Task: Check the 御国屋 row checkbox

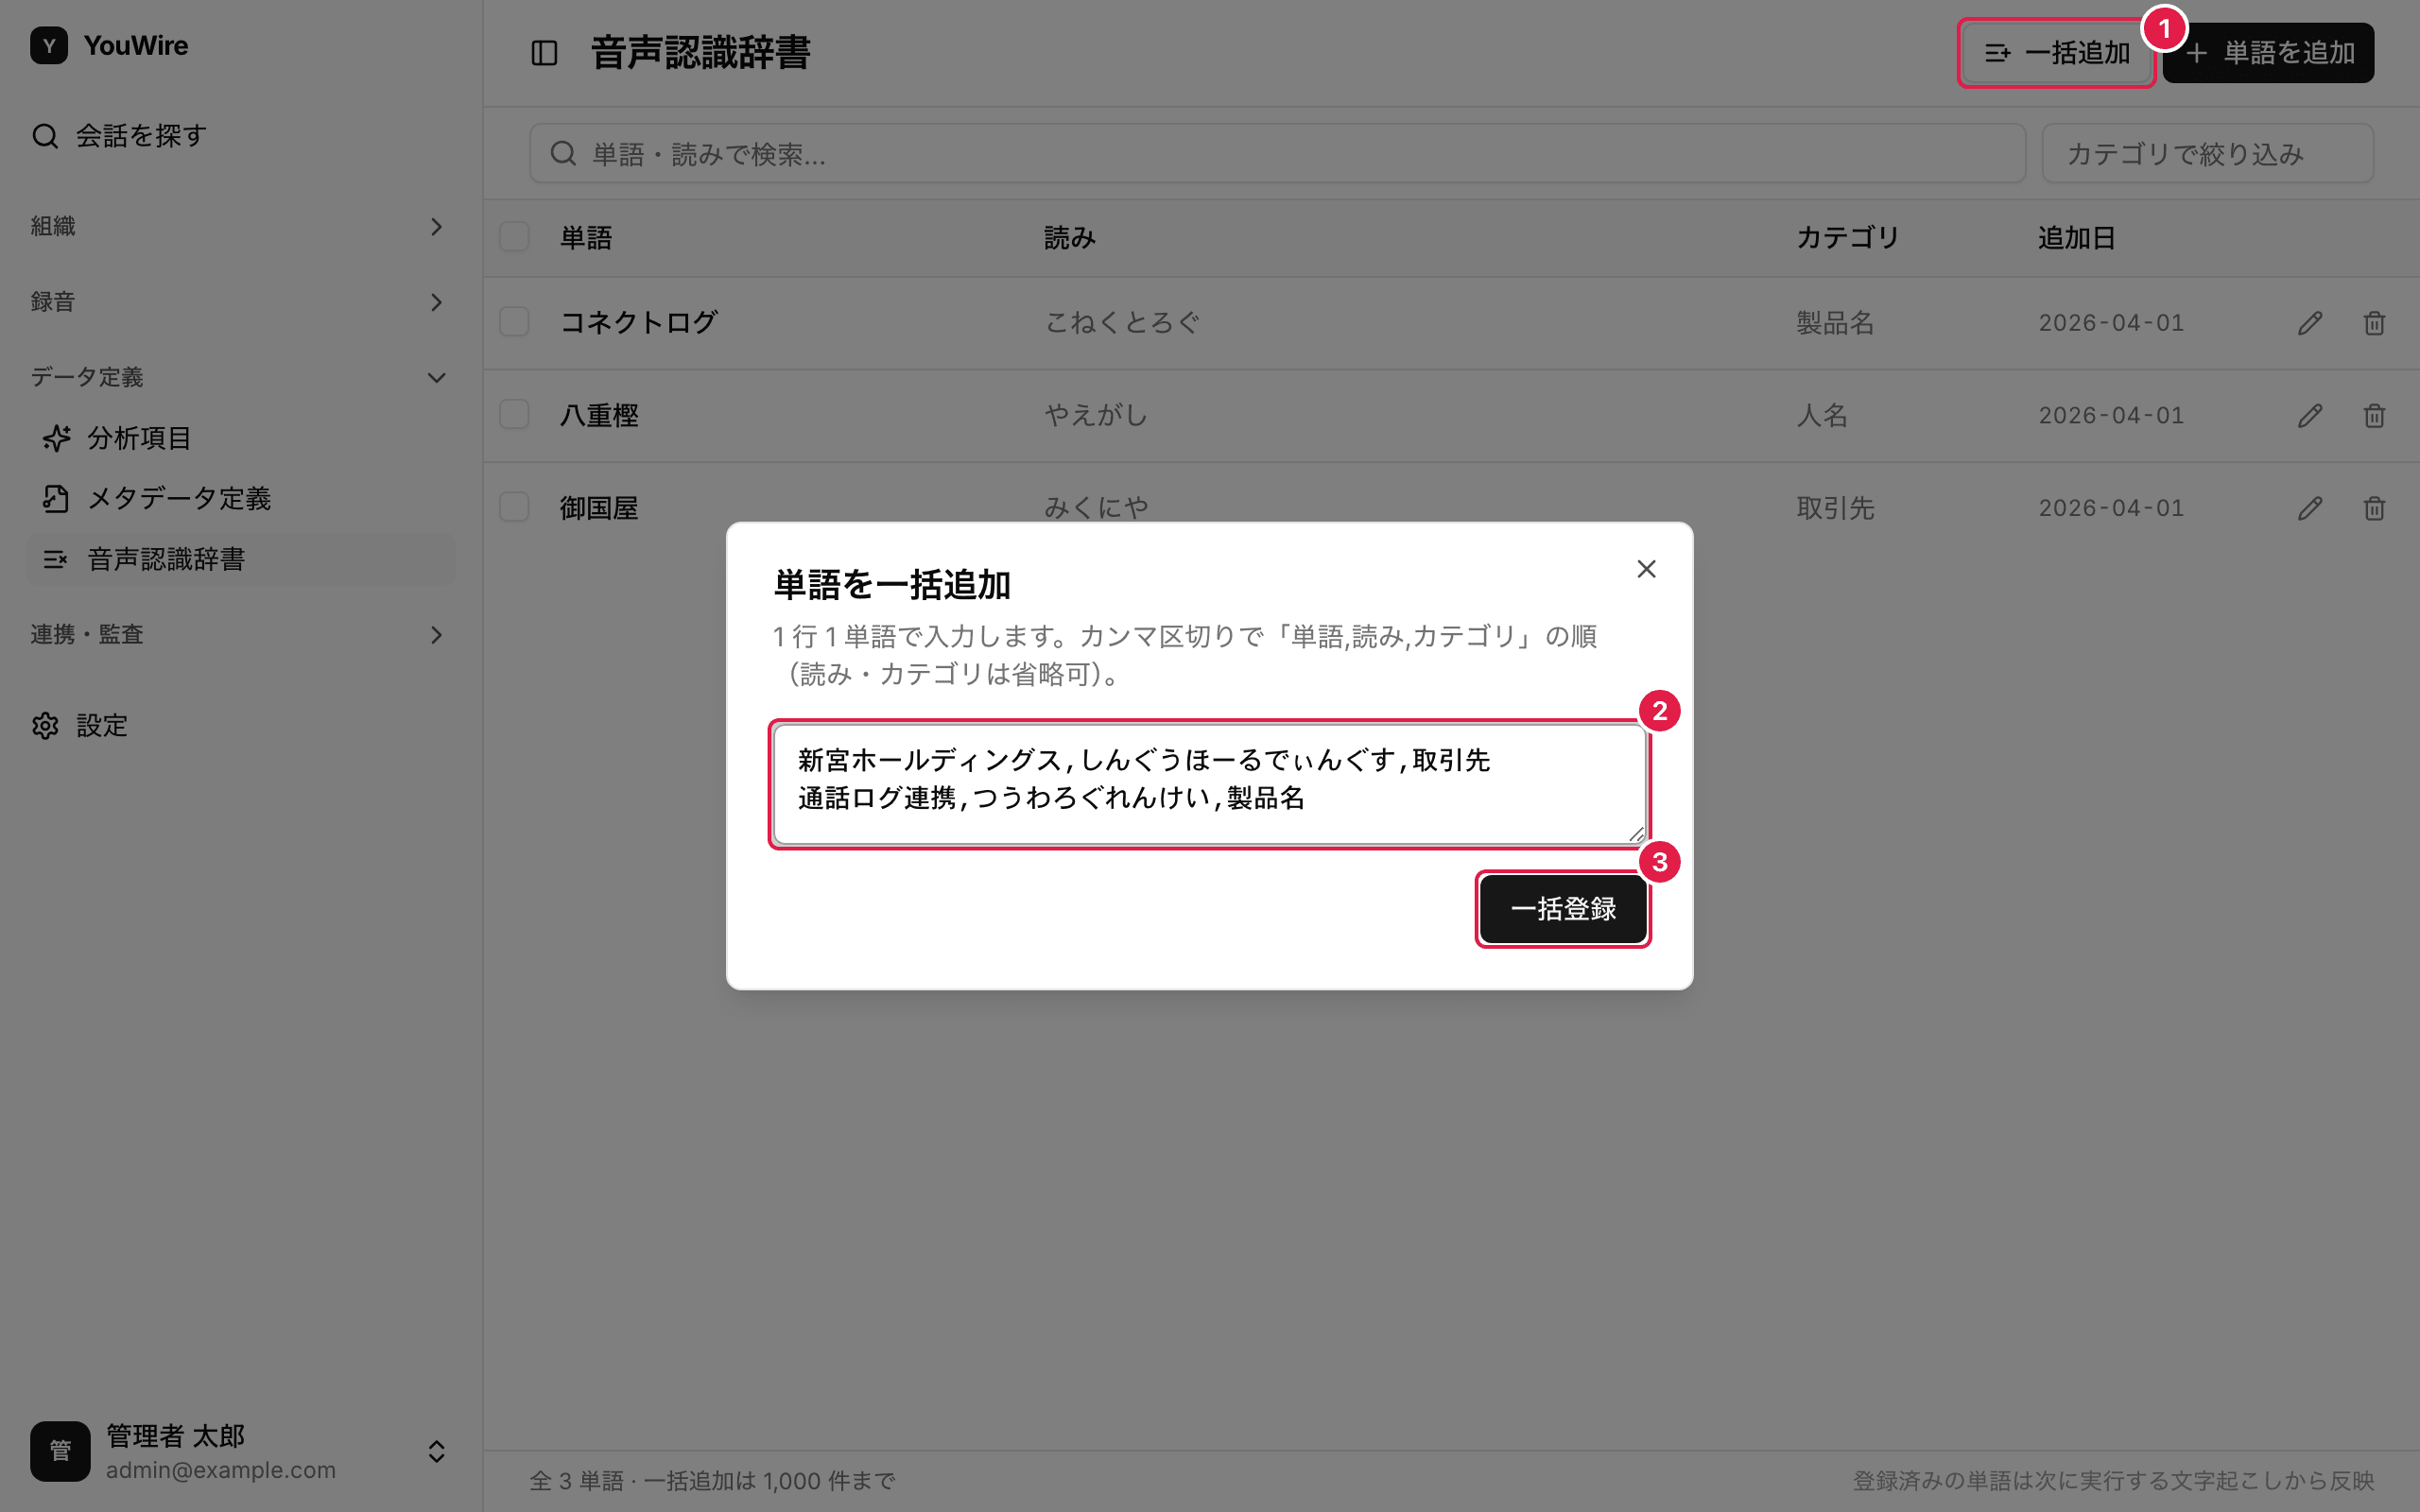Action: [x=514, y=507]
